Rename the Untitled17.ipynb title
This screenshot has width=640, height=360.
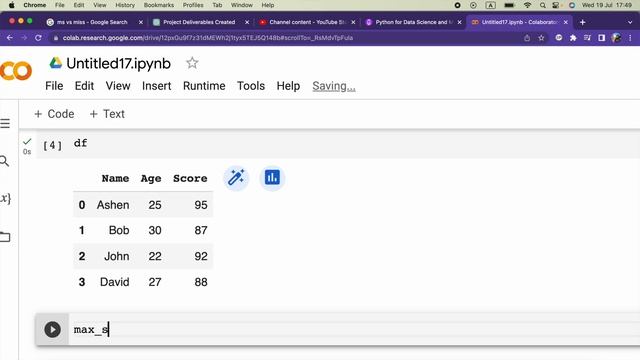pos(118,63)
